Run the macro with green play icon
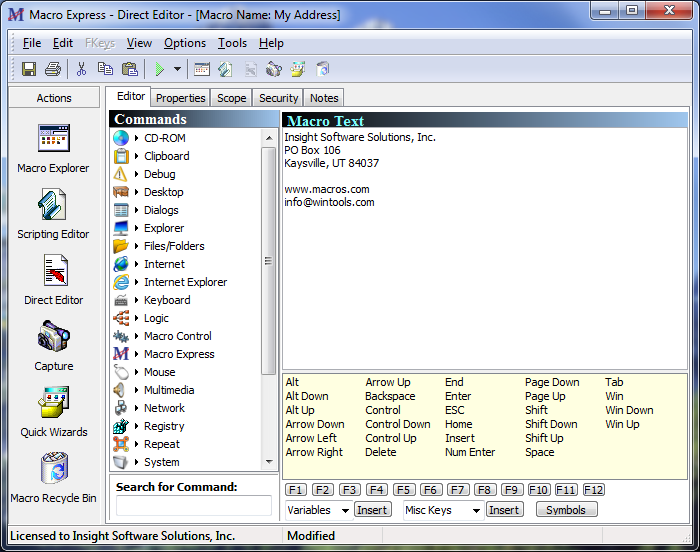This screenshot has width=700, height=552. [159, 69]
